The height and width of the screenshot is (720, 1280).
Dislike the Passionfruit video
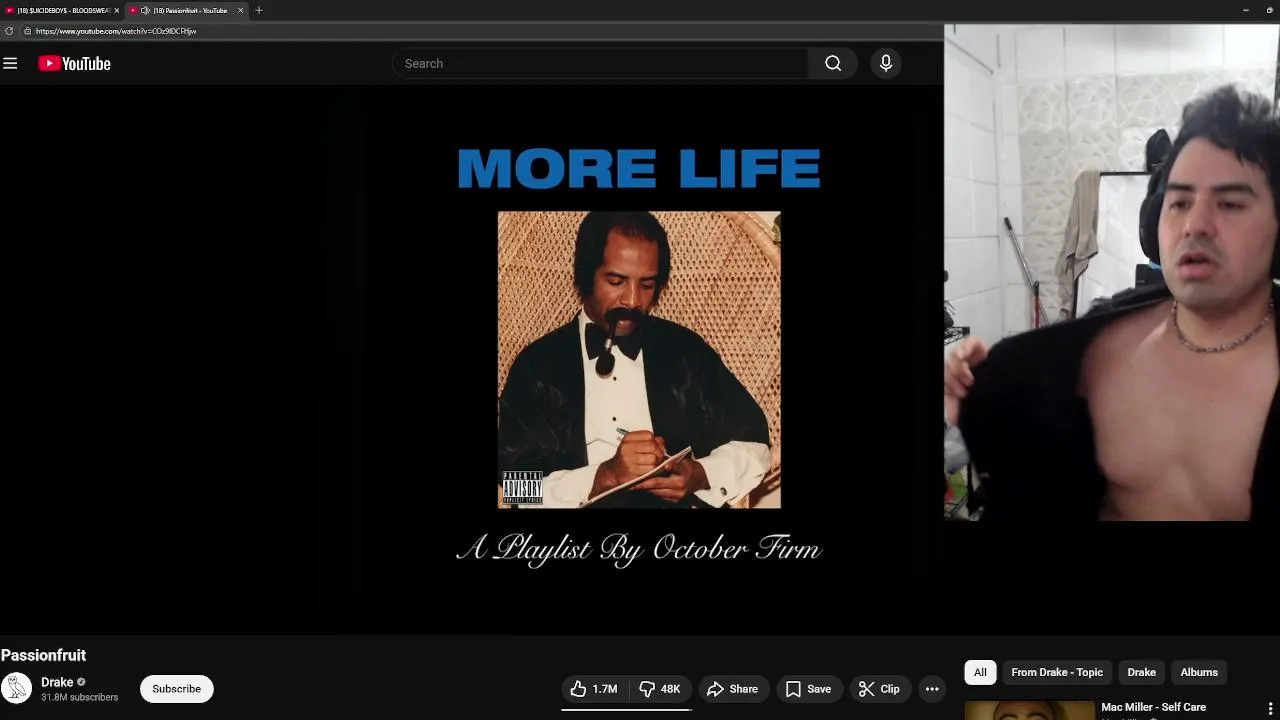point(660,689)
